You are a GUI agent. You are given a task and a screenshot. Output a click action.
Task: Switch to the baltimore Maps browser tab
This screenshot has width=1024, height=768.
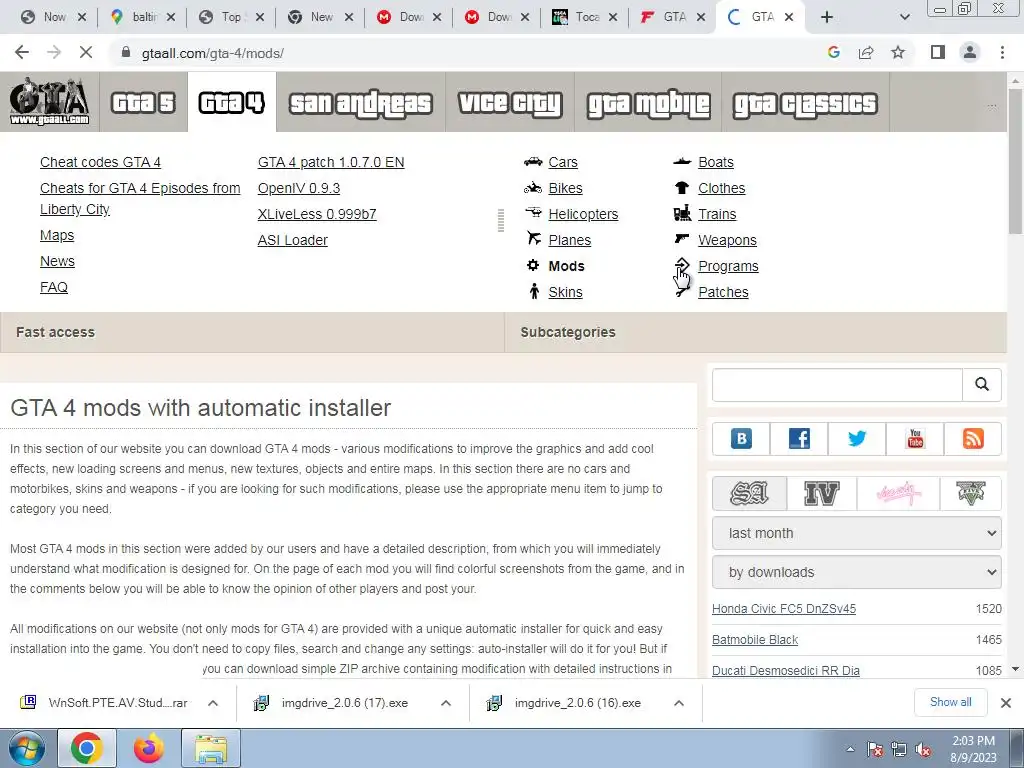[x=142, y=17]
